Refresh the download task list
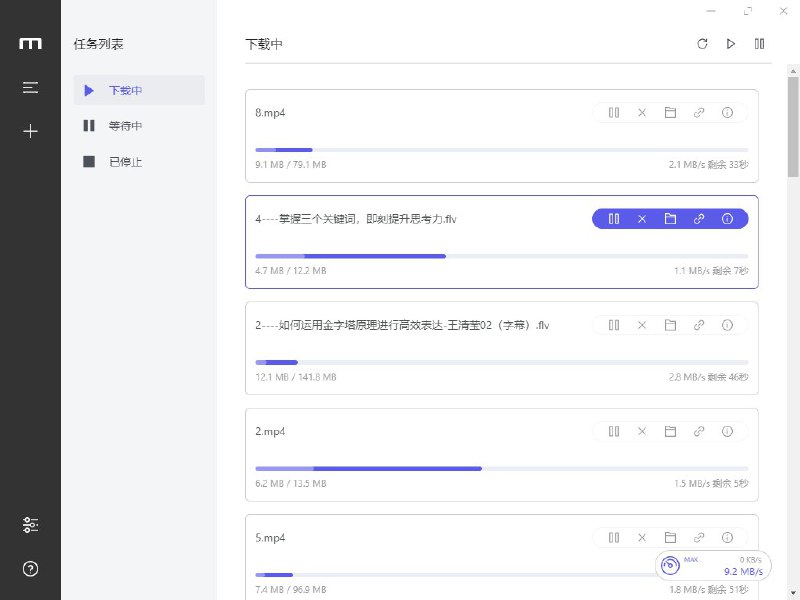 coord(702,44)
